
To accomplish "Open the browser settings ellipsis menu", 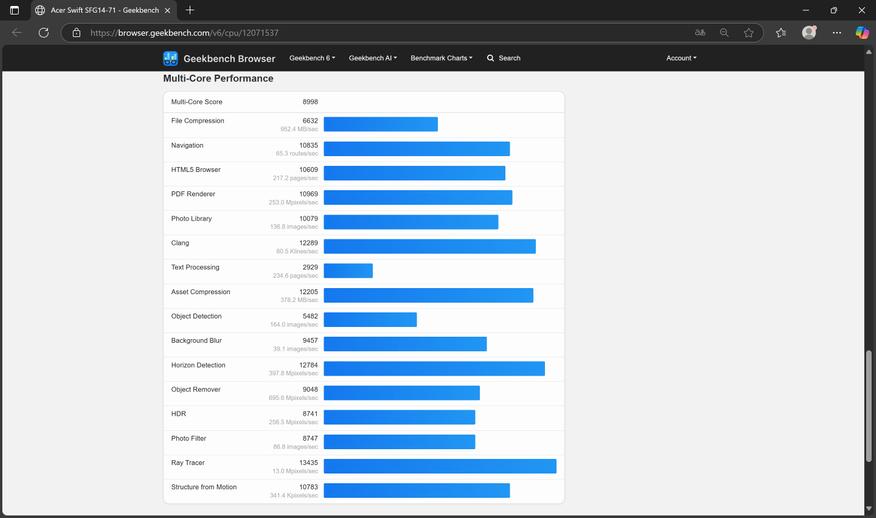I will [836, 32].
